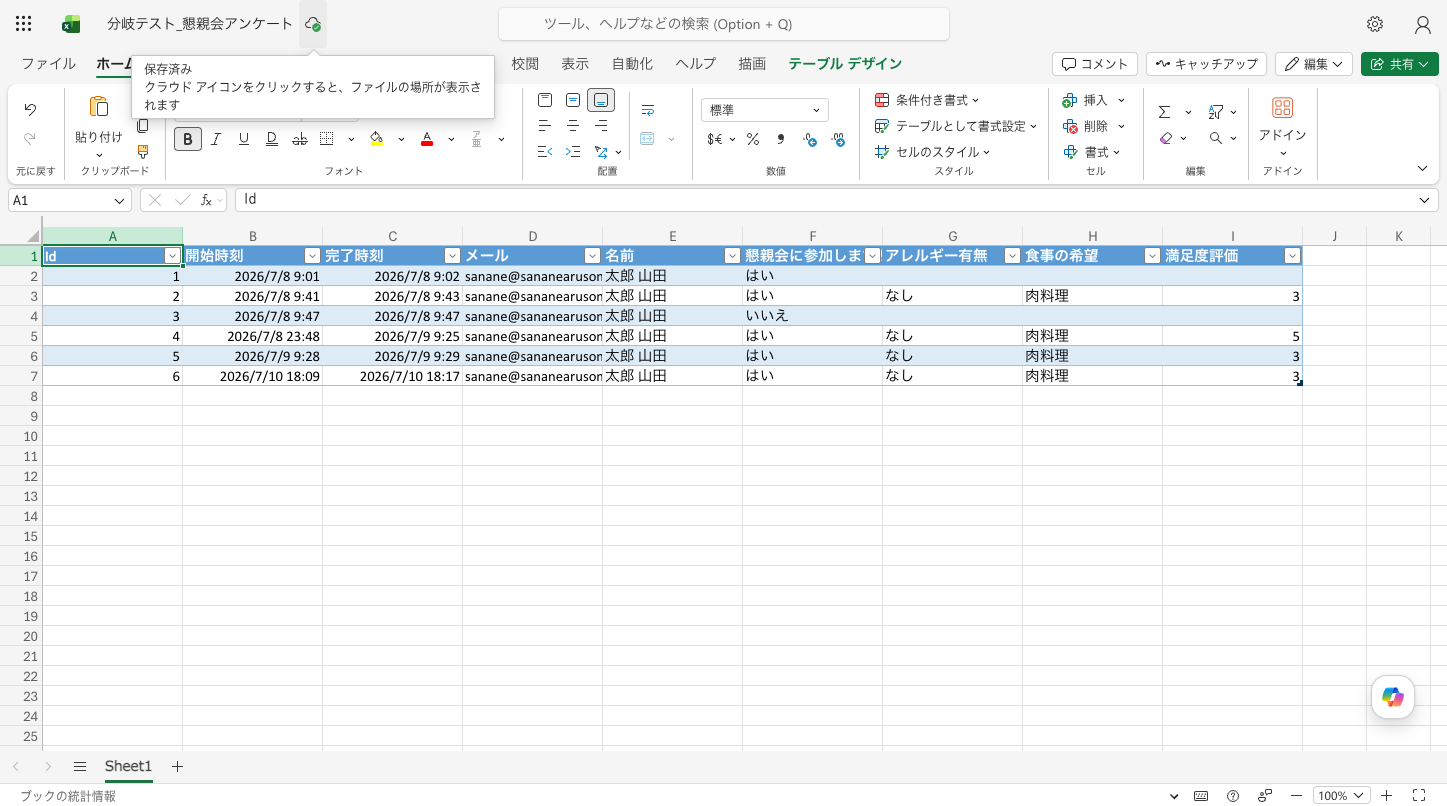The image size is (1447, 806).
Task: Click the コメント button
Action: (1095, 64)
